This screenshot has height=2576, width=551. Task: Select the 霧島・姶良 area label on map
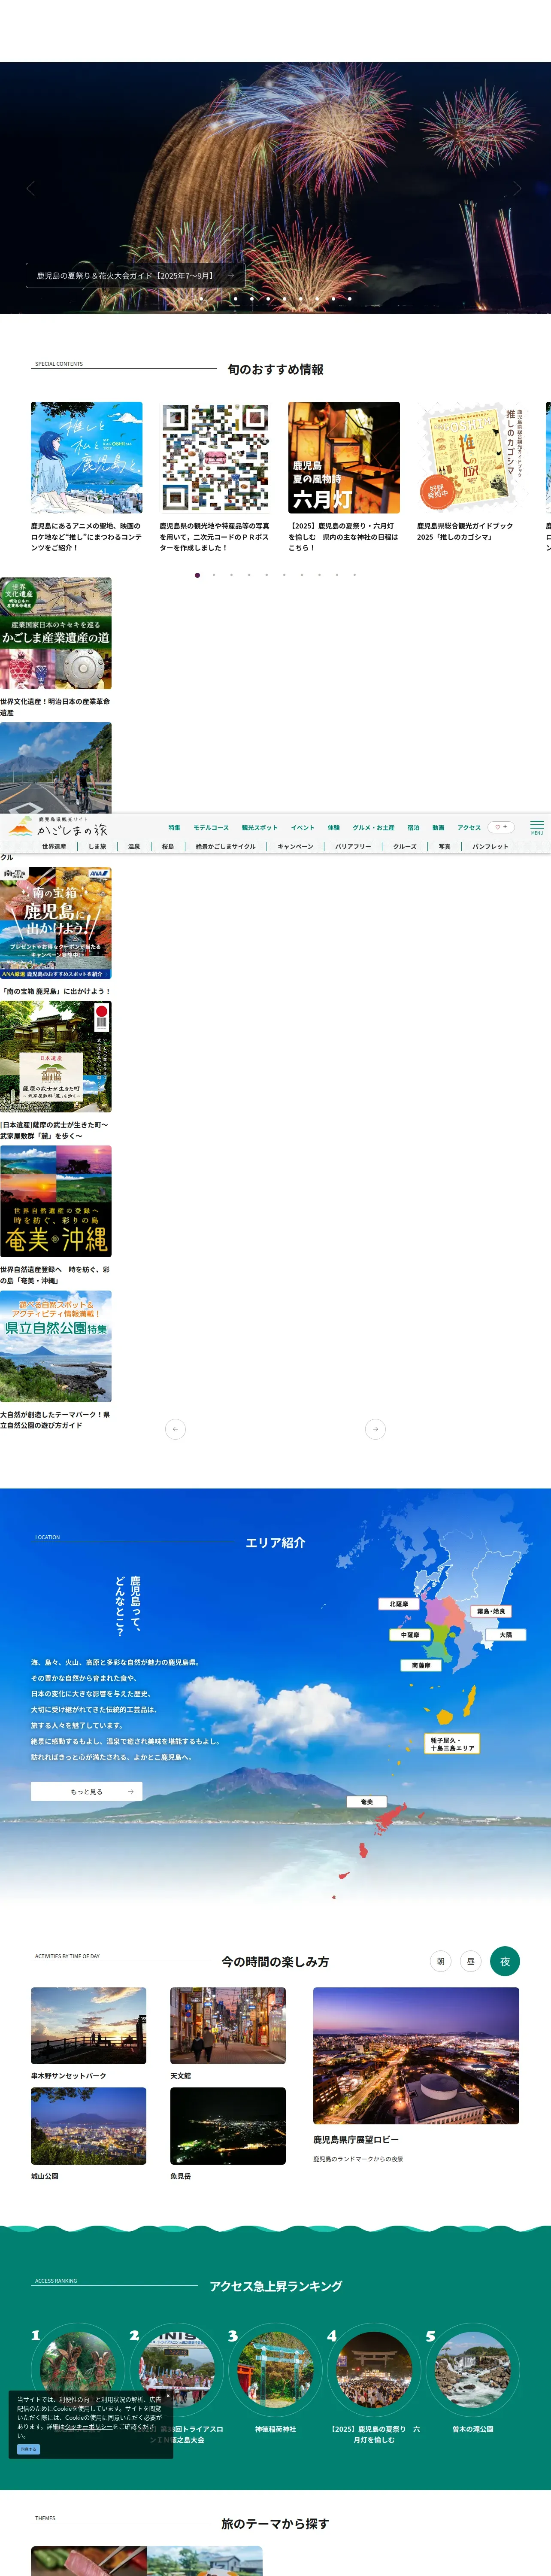(x=491, y=1611)
